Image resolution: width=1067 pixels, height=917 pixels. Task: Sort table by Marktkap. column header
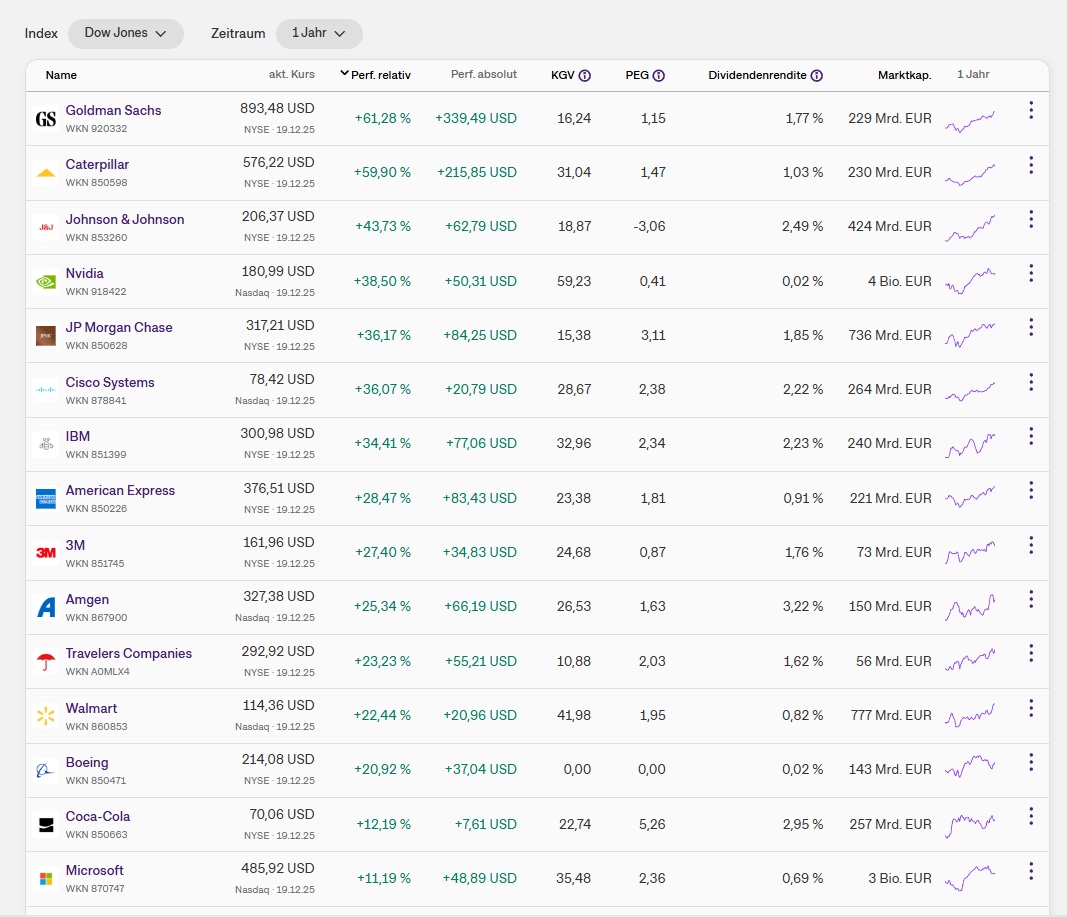click(x=904, y=75)
